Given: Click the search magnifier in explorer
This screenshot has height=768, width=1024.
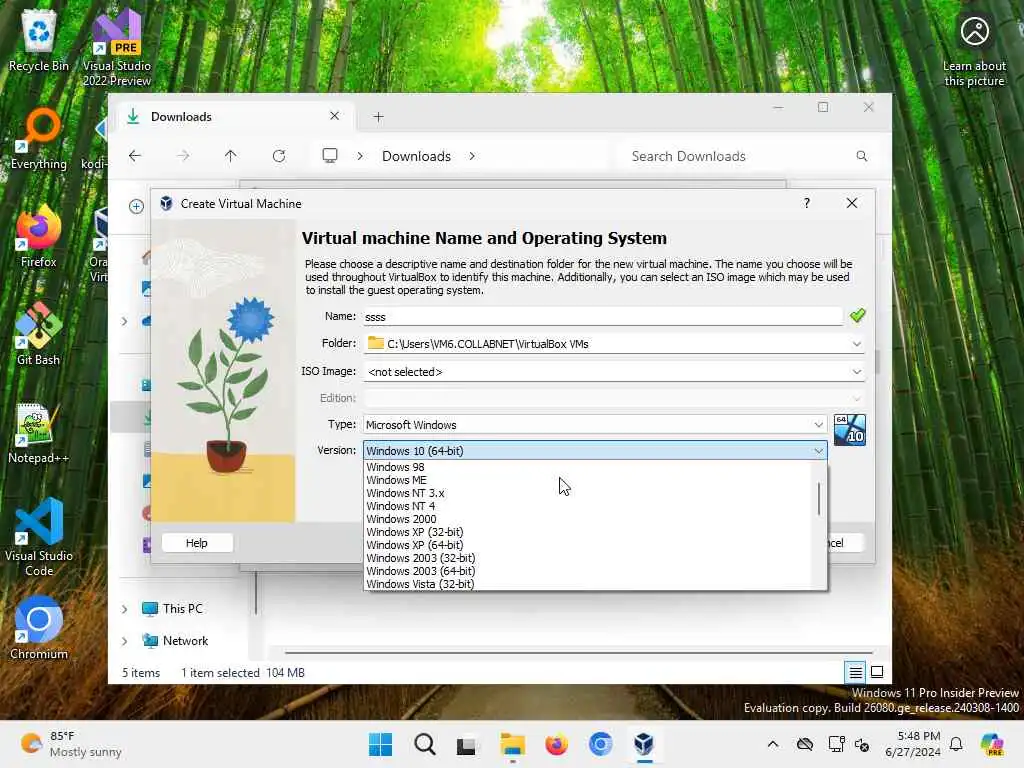Looking at the screenshot, I should tap(862, 156).
